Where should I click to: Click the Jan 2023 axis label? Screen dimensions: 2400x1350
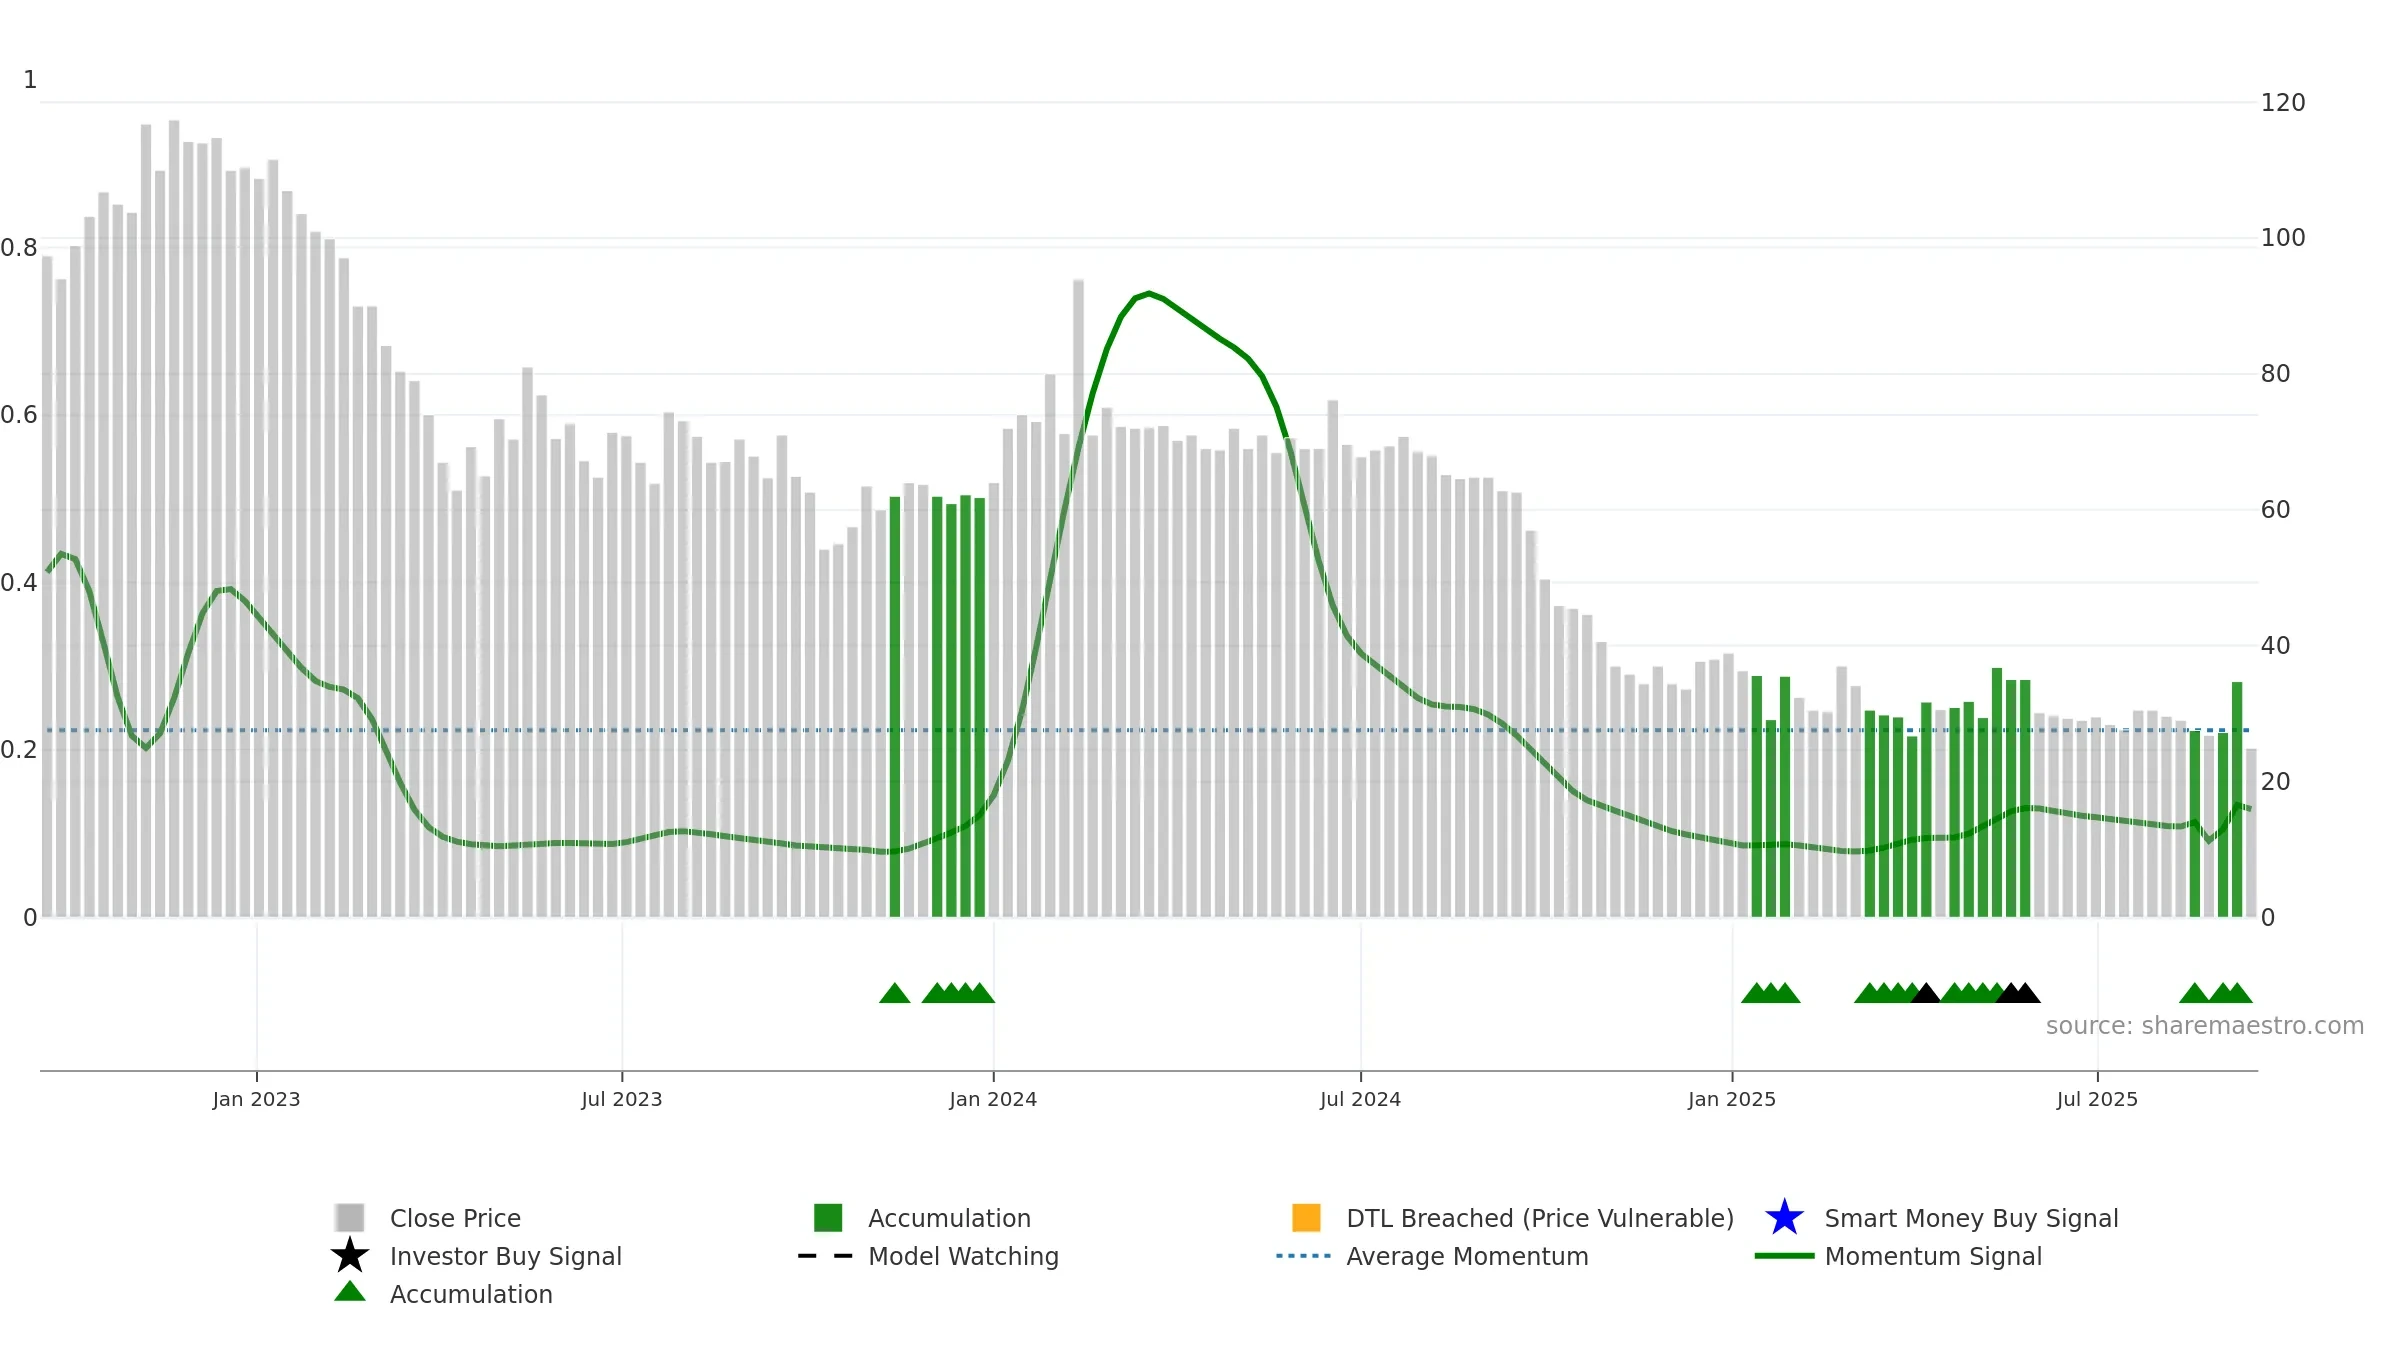tap(256, 1099)
